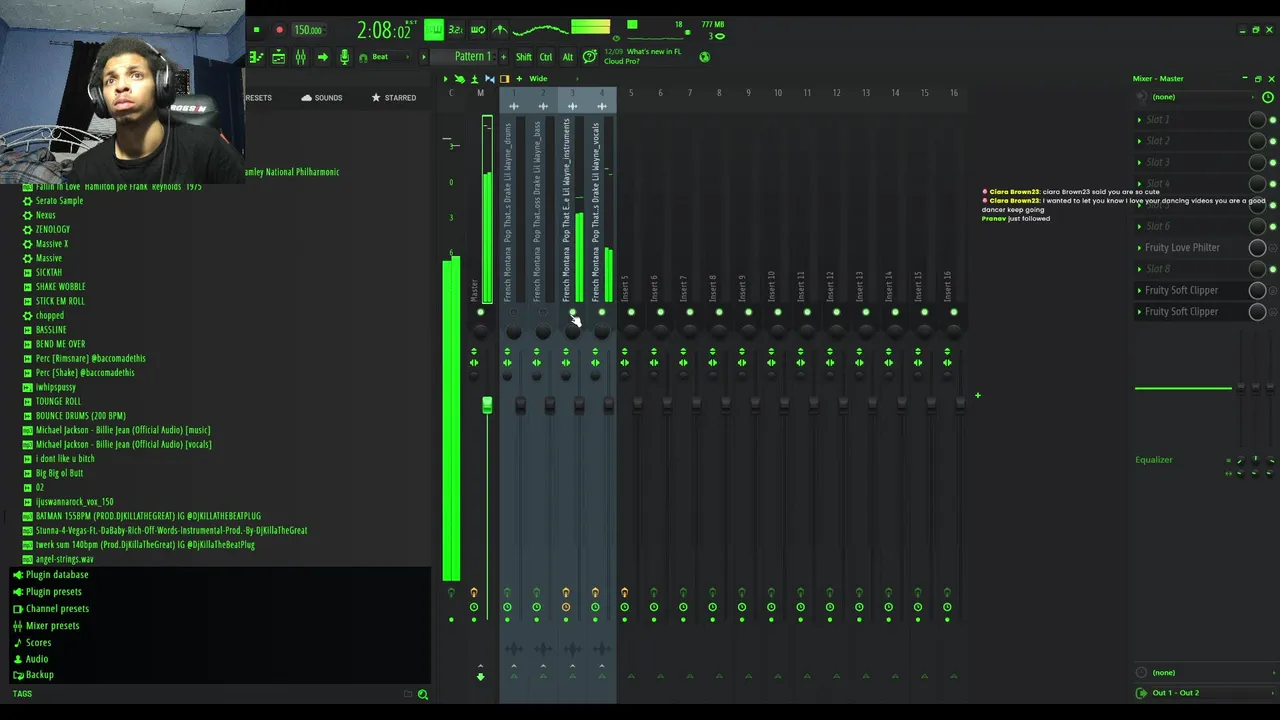Add new pattern with plus button

[x=503, y=57]
